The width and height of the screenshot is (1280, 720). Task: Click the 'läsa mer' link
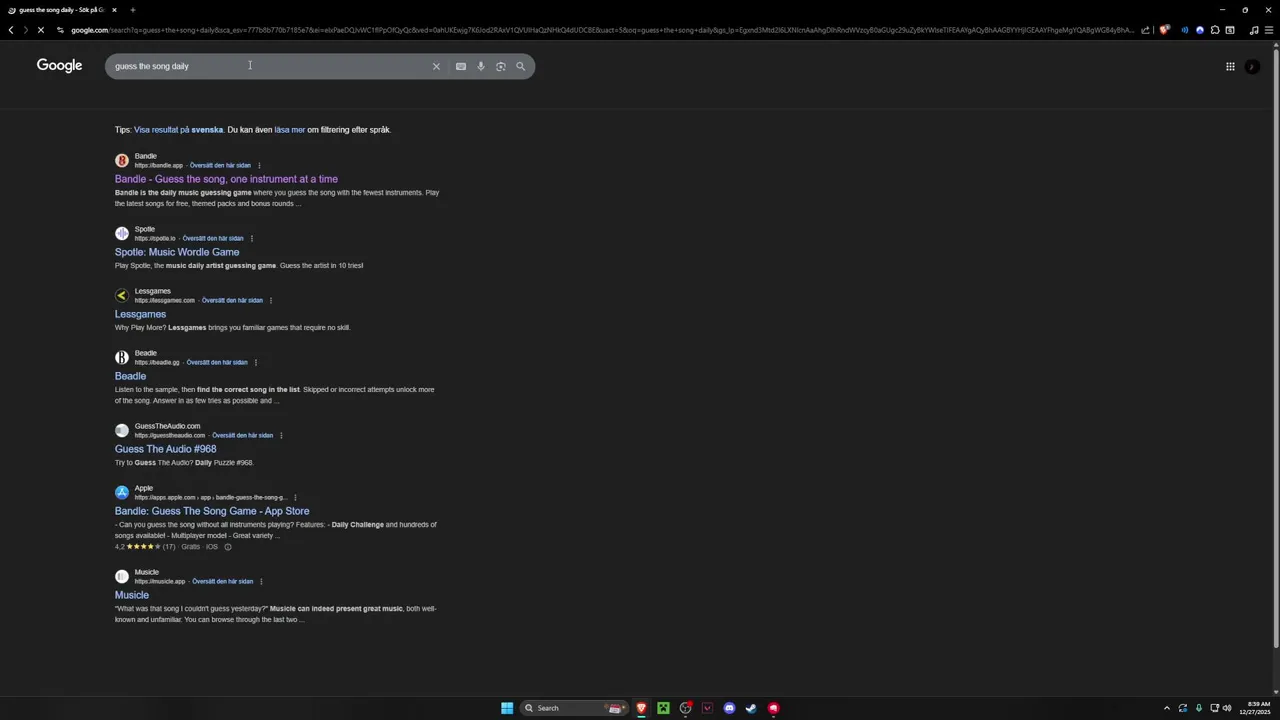(x=290, y=130)
